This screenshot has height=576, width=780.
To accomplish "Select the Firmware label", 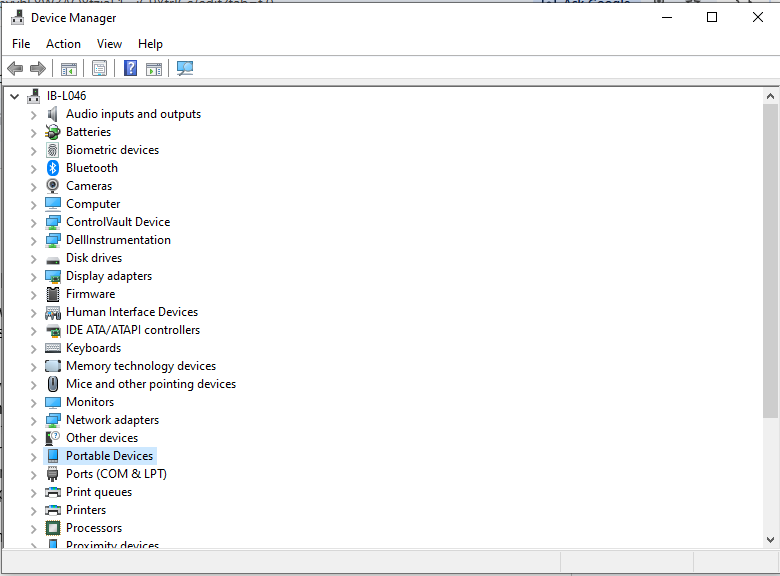I will (x=91, y=294).
